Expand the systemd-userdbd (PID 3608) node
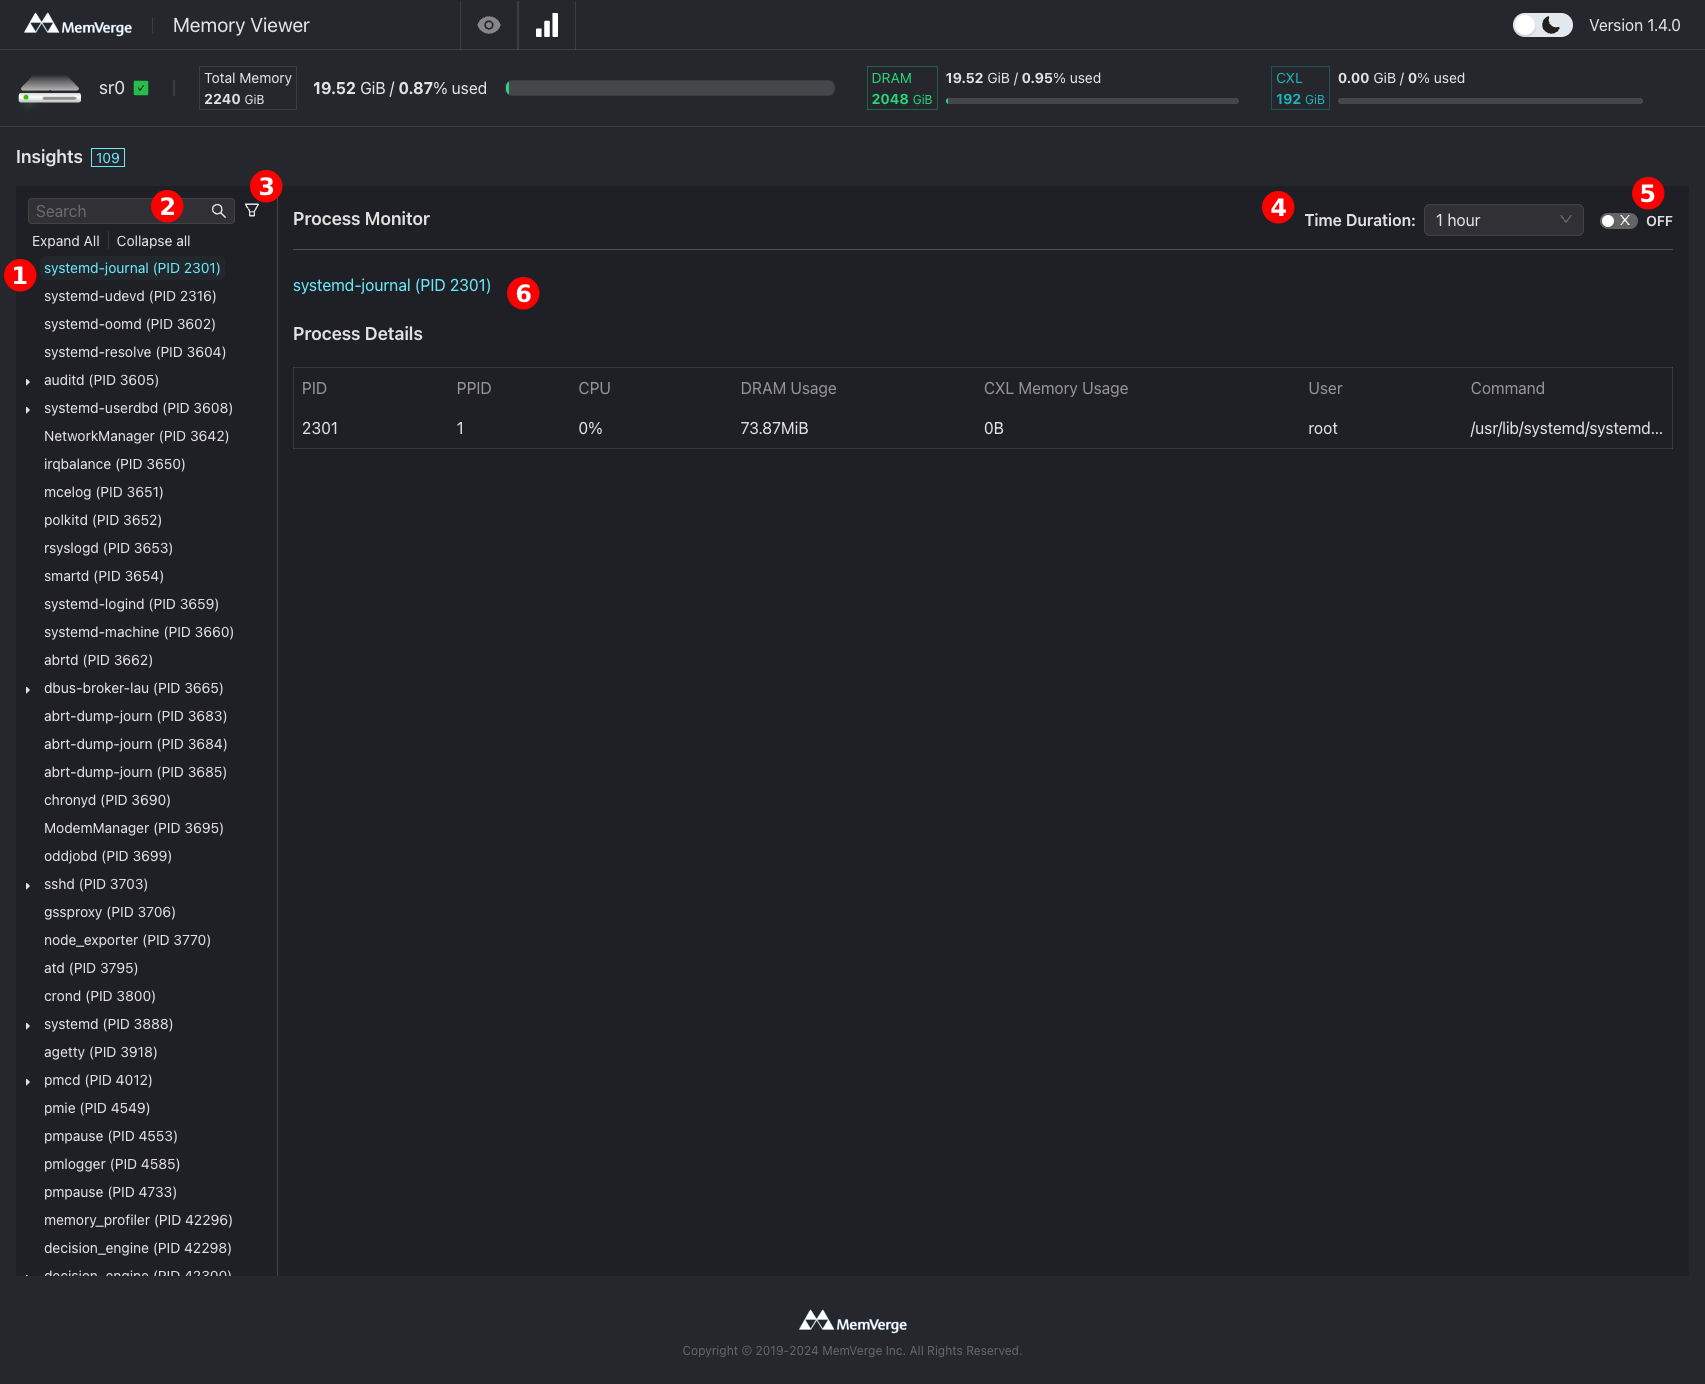 28,409
